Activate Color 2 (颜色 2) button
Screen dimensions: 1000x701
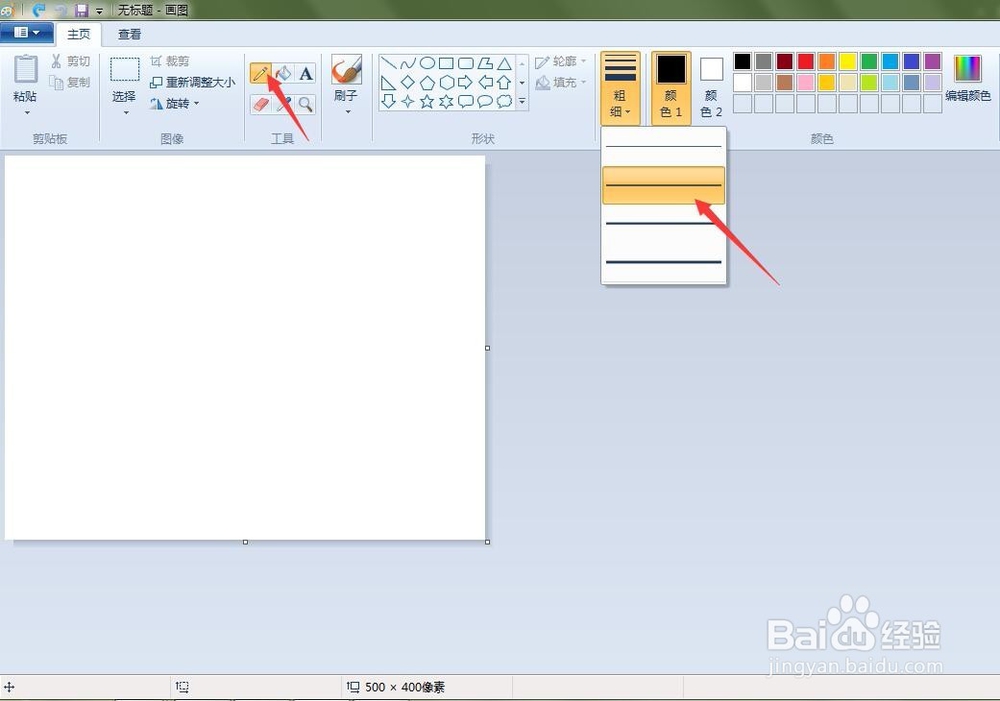coord(711,89)
